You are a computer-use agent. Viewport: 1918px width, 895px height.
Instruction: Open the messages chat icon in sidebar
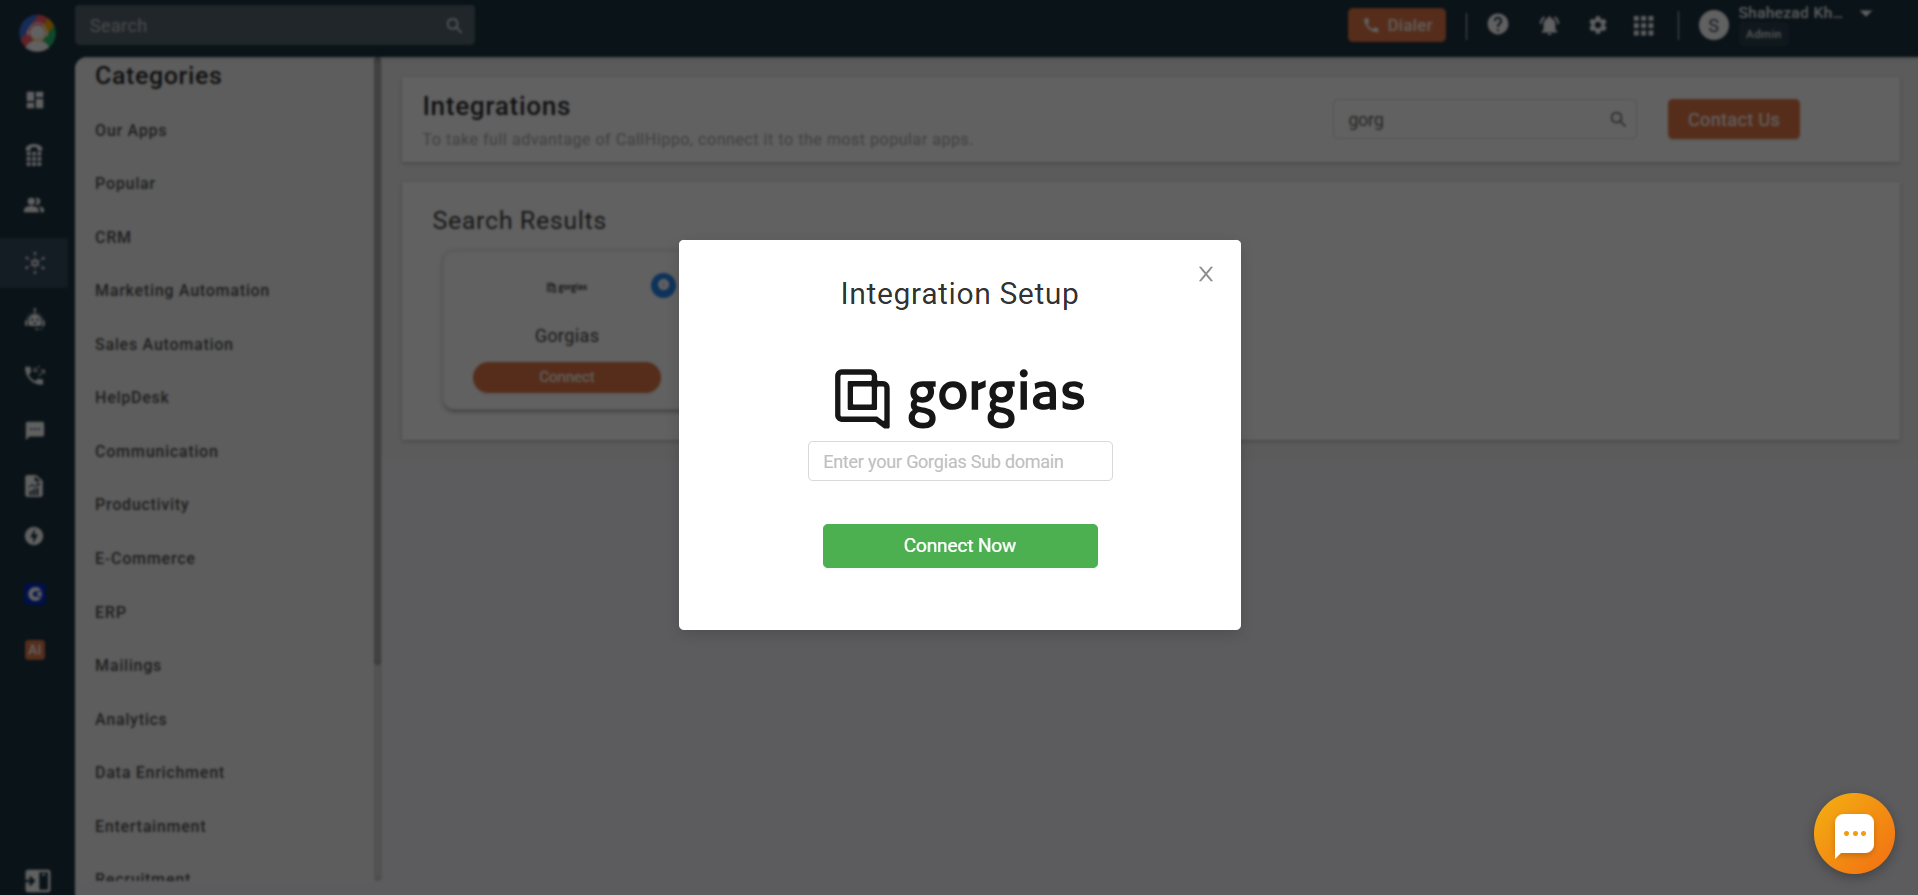35,430
